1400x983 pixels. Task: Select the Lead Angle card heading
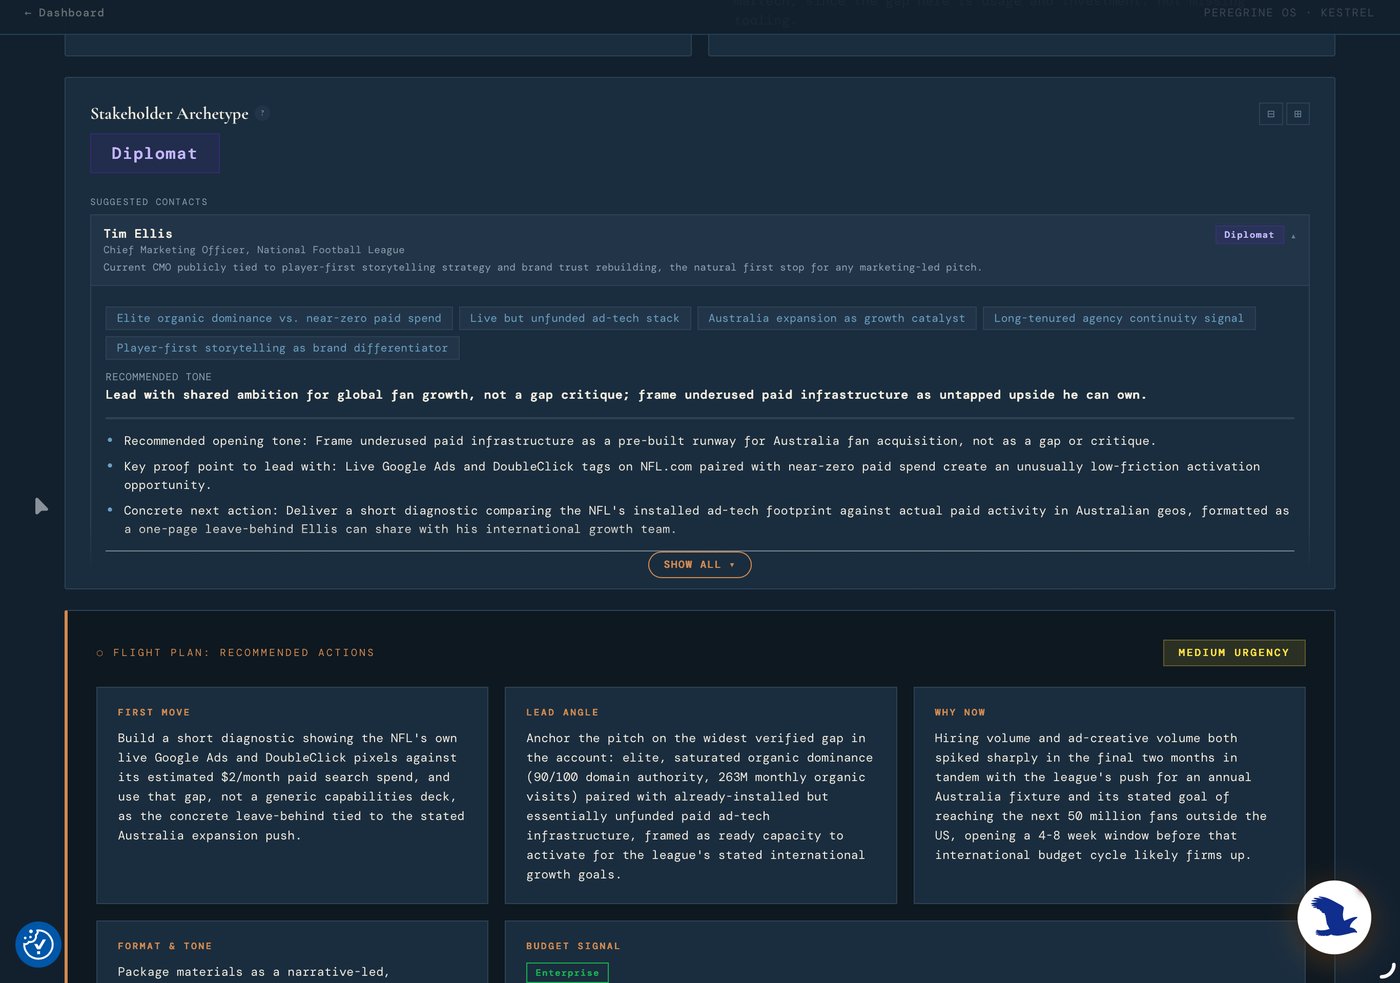pos(563,713)
